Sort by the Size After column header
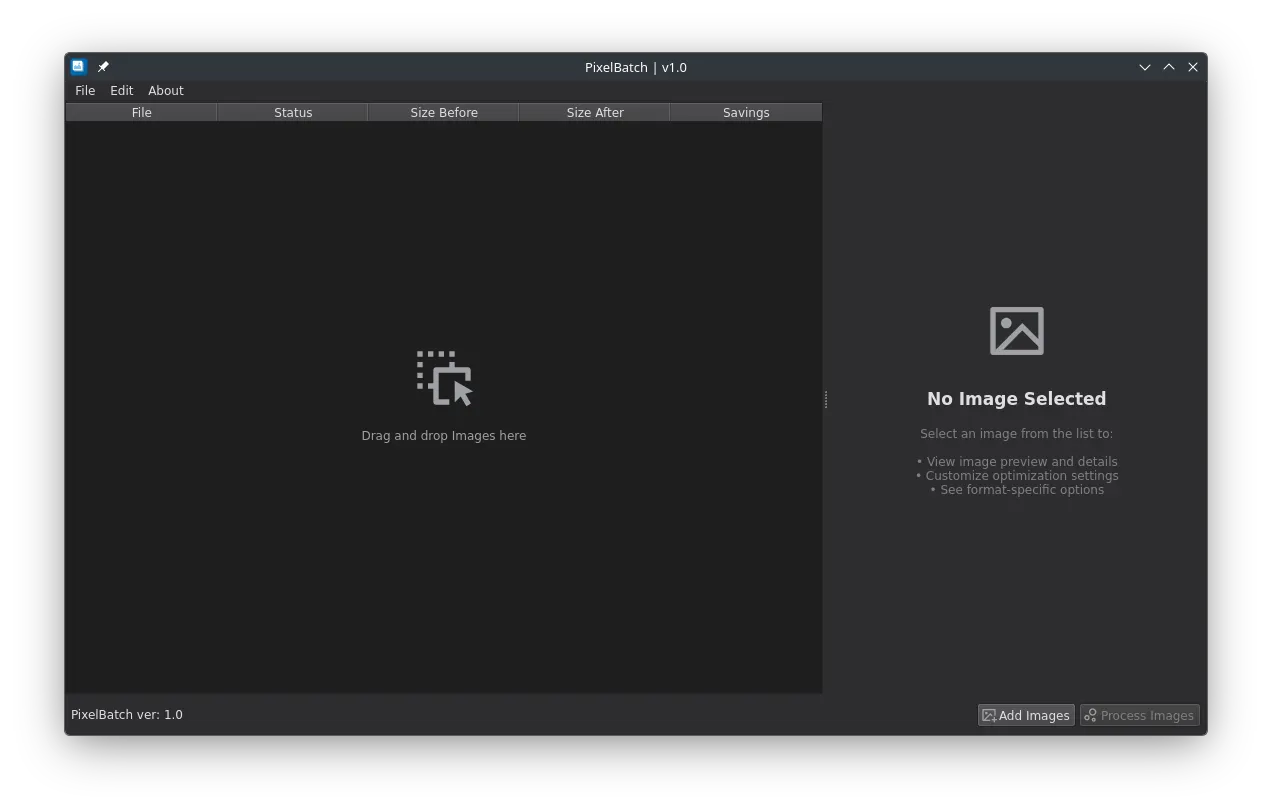 point(595,113)
